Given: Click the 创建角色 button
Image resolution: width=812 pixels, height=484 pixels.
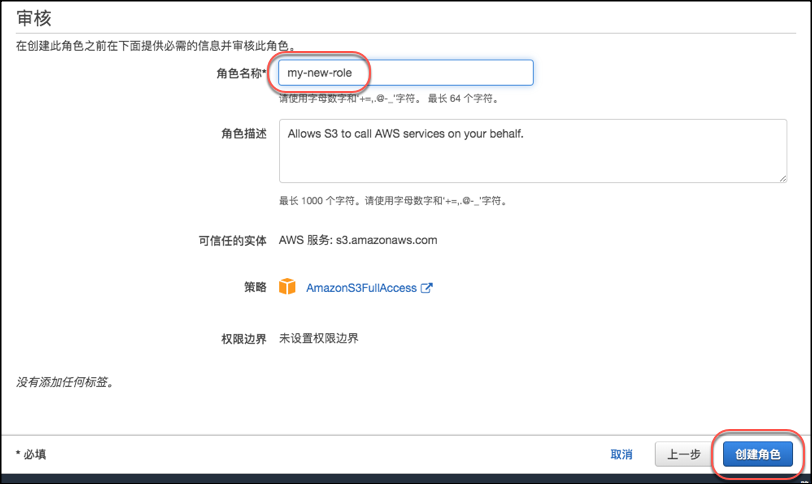Looking at the screenshot, I should coord(757,454).
